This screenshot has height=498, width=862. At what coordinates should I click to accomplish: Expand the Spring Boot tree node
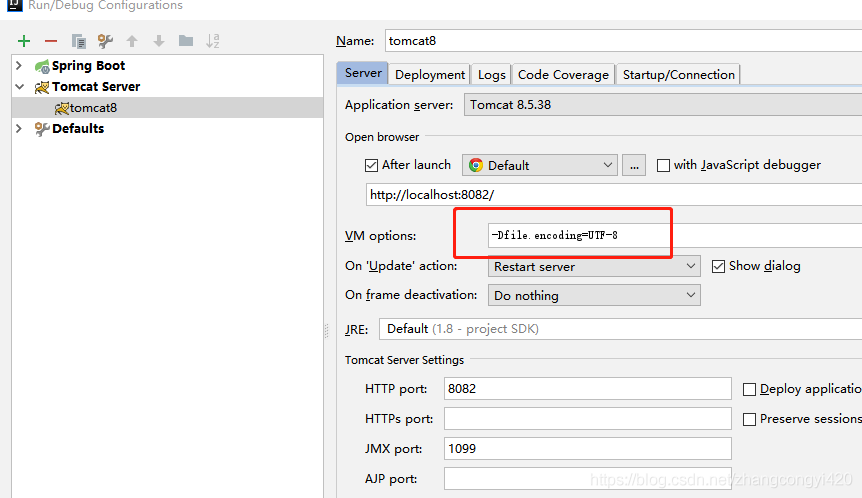point(19,65)
